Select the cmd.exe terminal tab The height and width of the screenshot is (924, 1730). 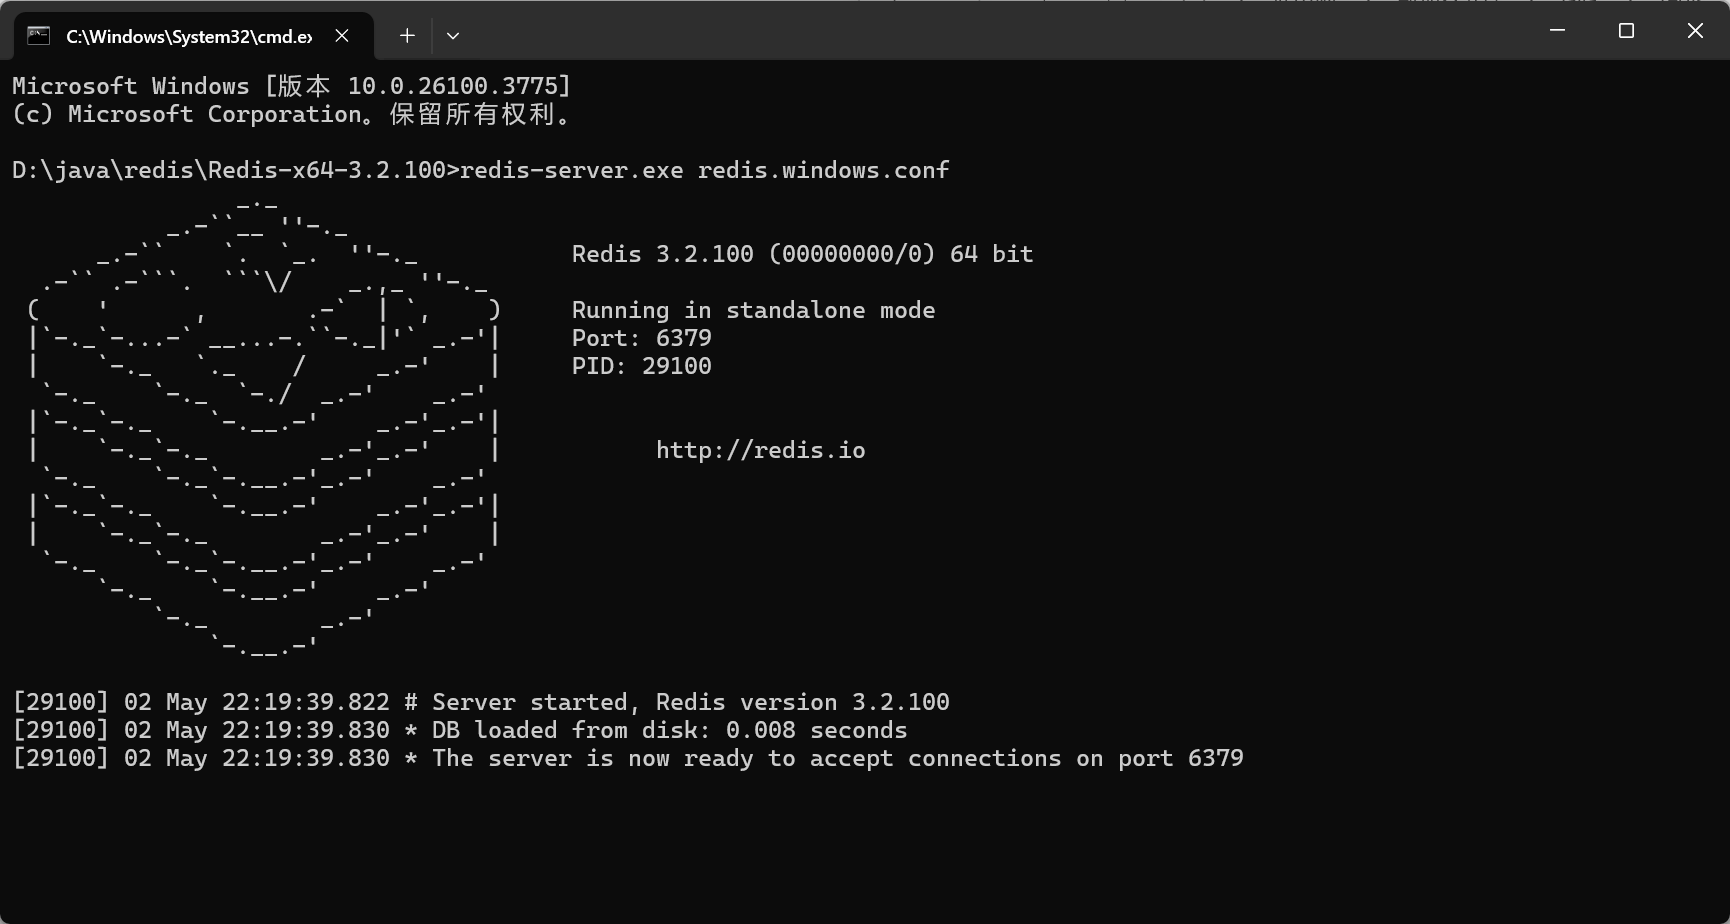click(194, 36)
